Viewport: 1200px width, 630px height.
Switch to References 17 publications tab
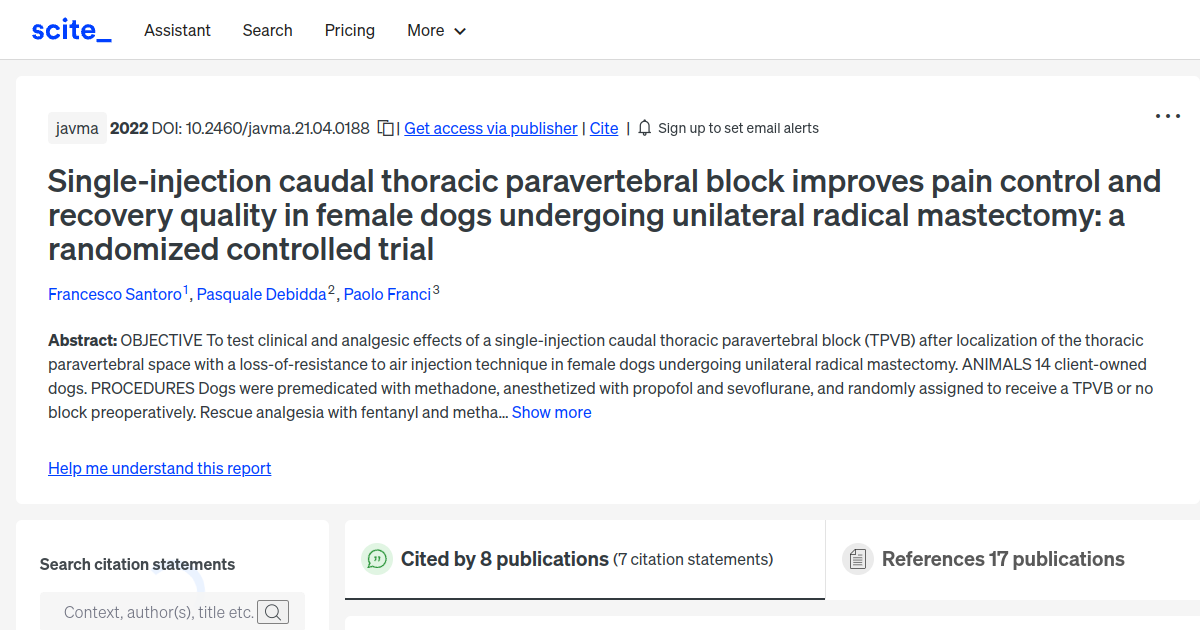click(1002, 559)
